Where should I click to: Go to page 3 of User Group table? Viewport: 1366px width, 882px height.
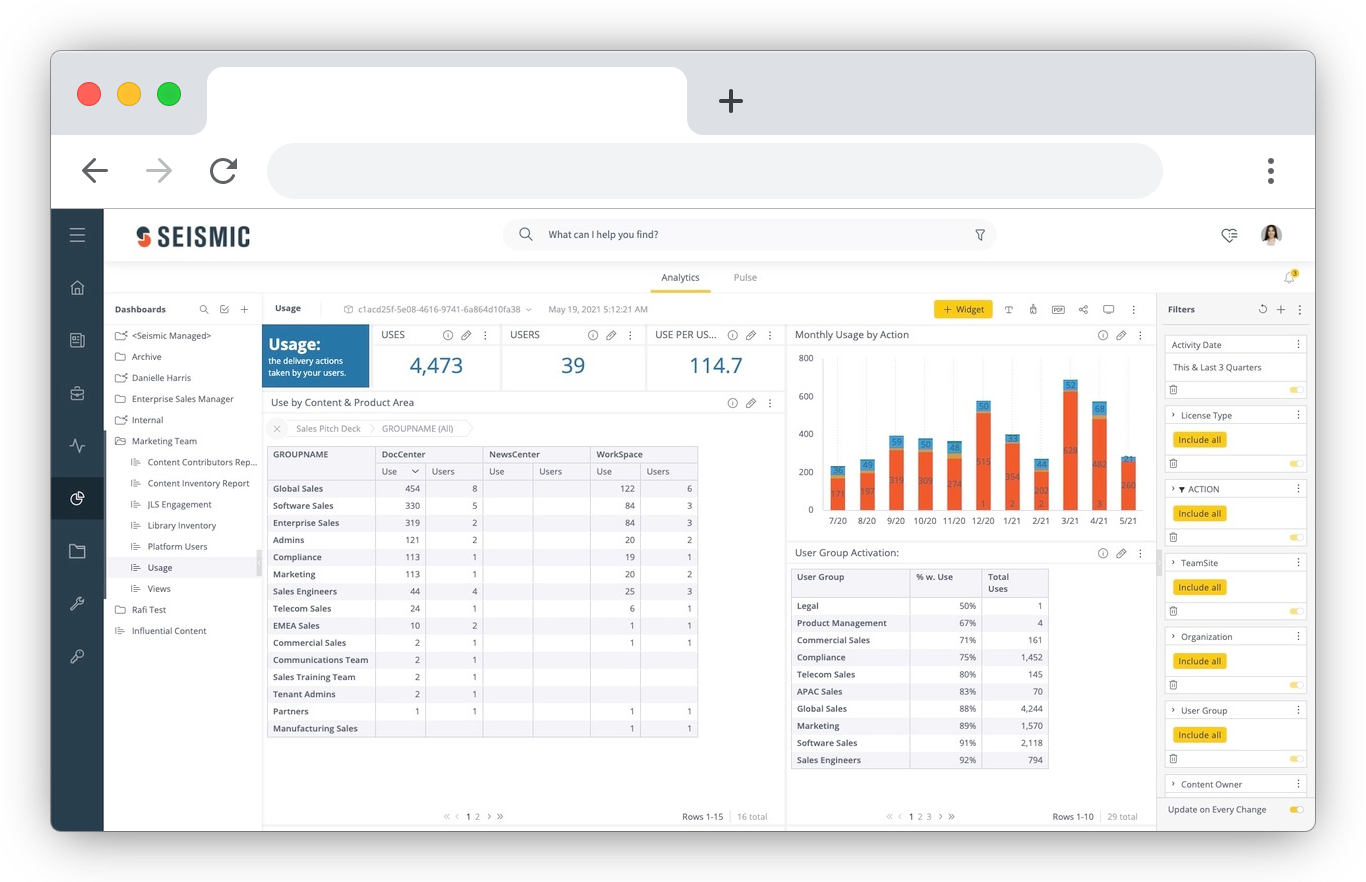click(x=929, y=817)
